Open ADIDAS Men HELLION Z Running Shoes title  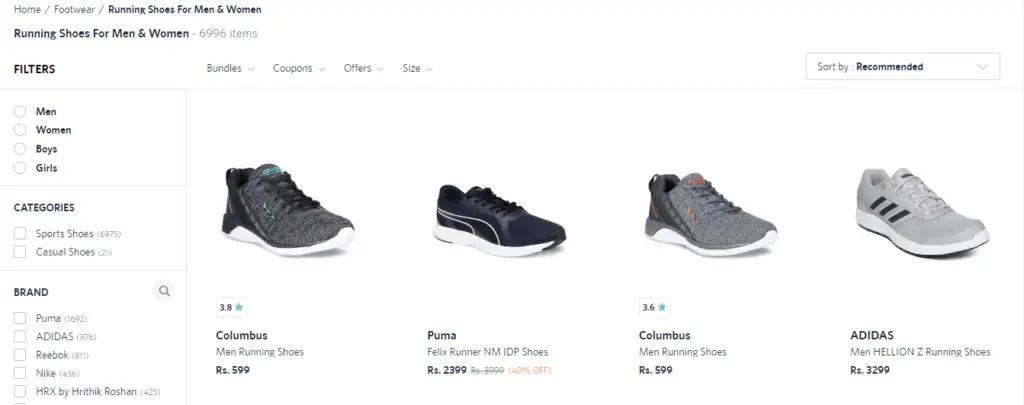[920, 352]
